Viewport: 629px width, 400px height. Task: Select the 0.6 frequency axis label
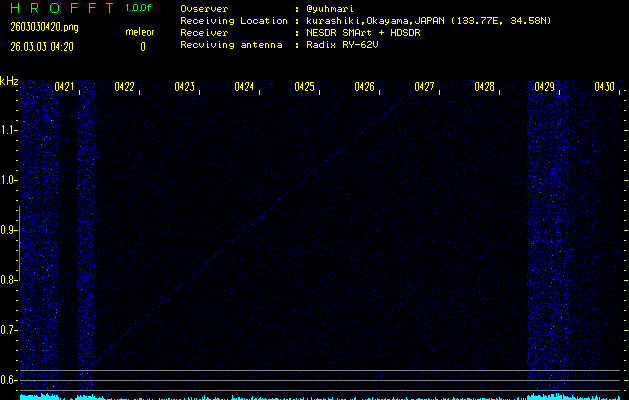pyautogui.click(x=8, y=380)
